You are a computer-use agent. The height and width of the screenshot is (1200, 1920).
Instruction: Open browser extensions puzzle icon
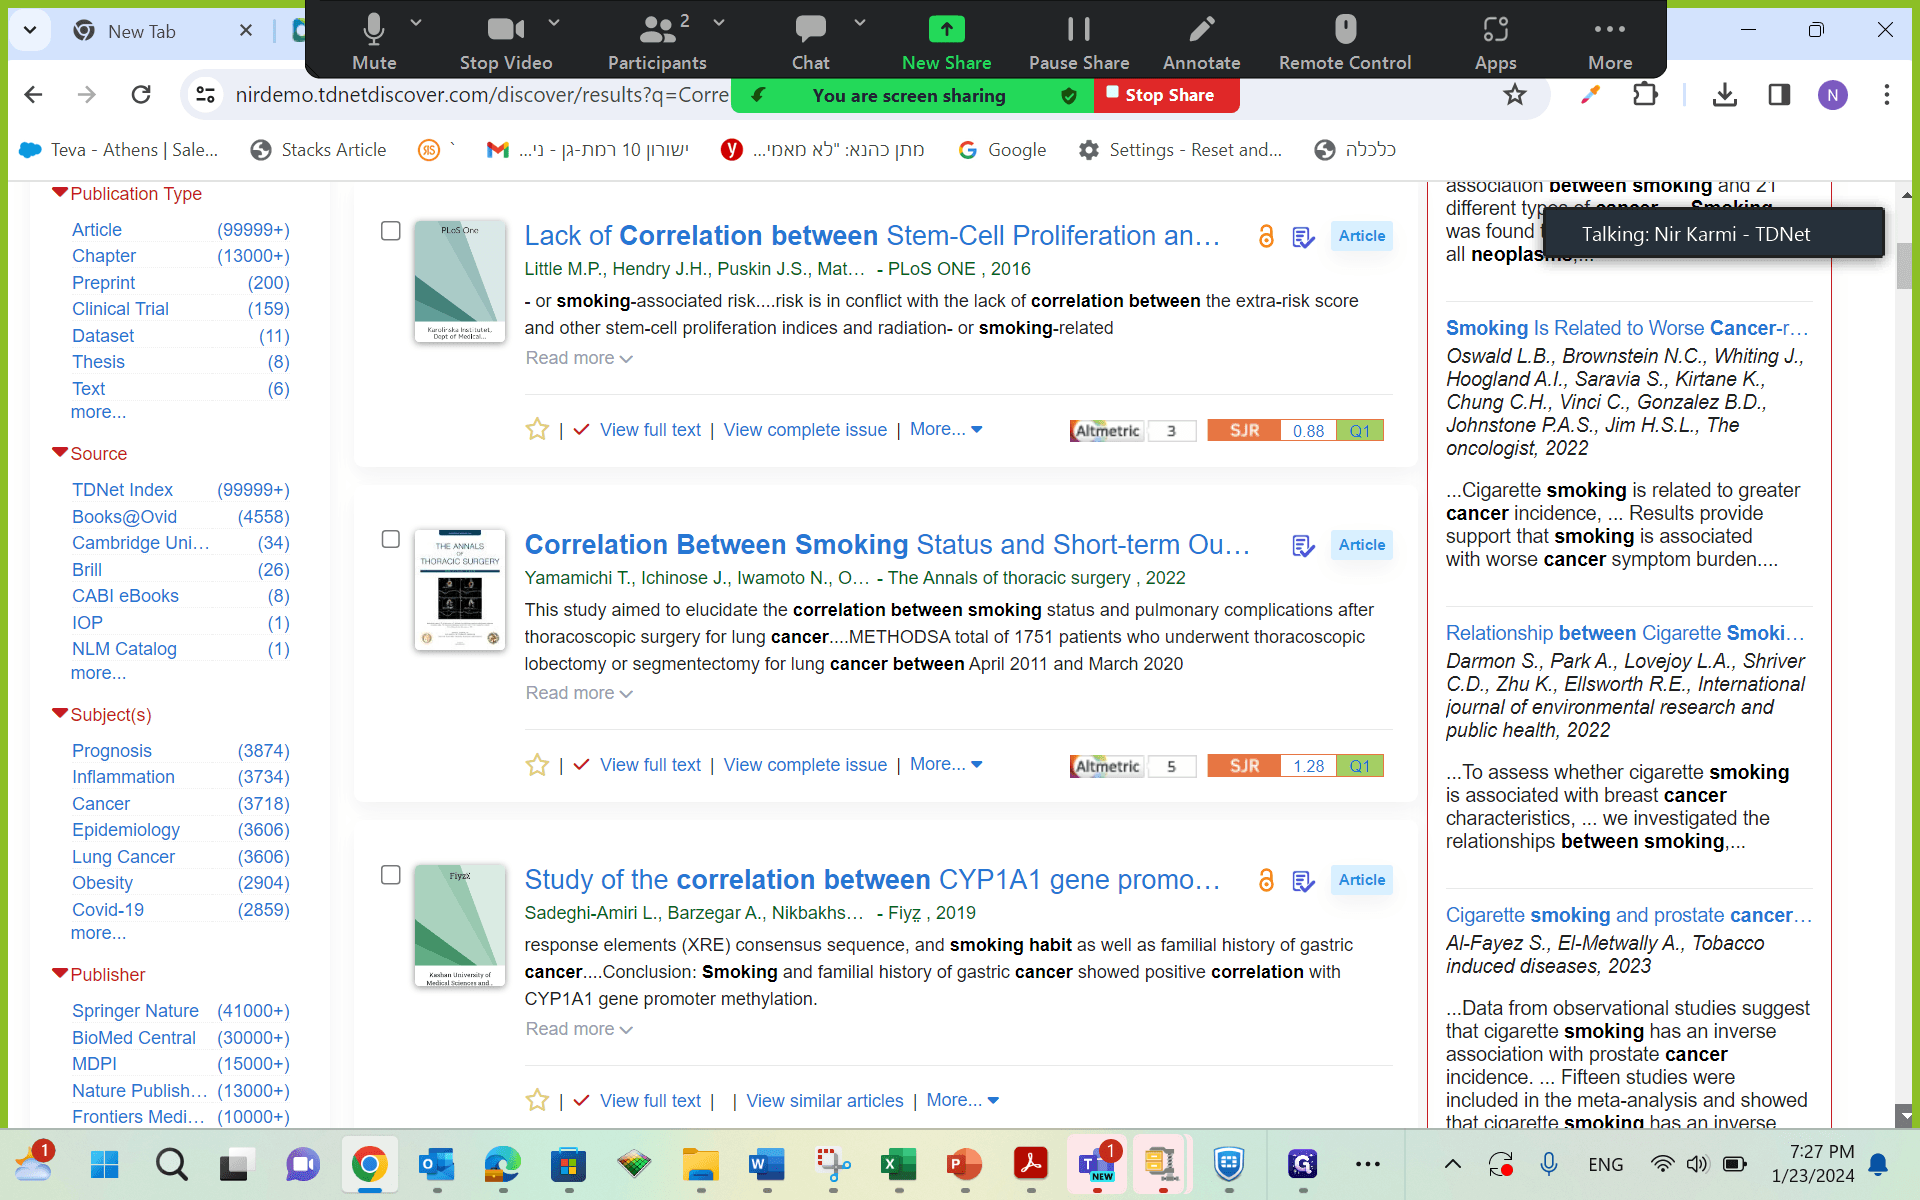click(1644, 95)
